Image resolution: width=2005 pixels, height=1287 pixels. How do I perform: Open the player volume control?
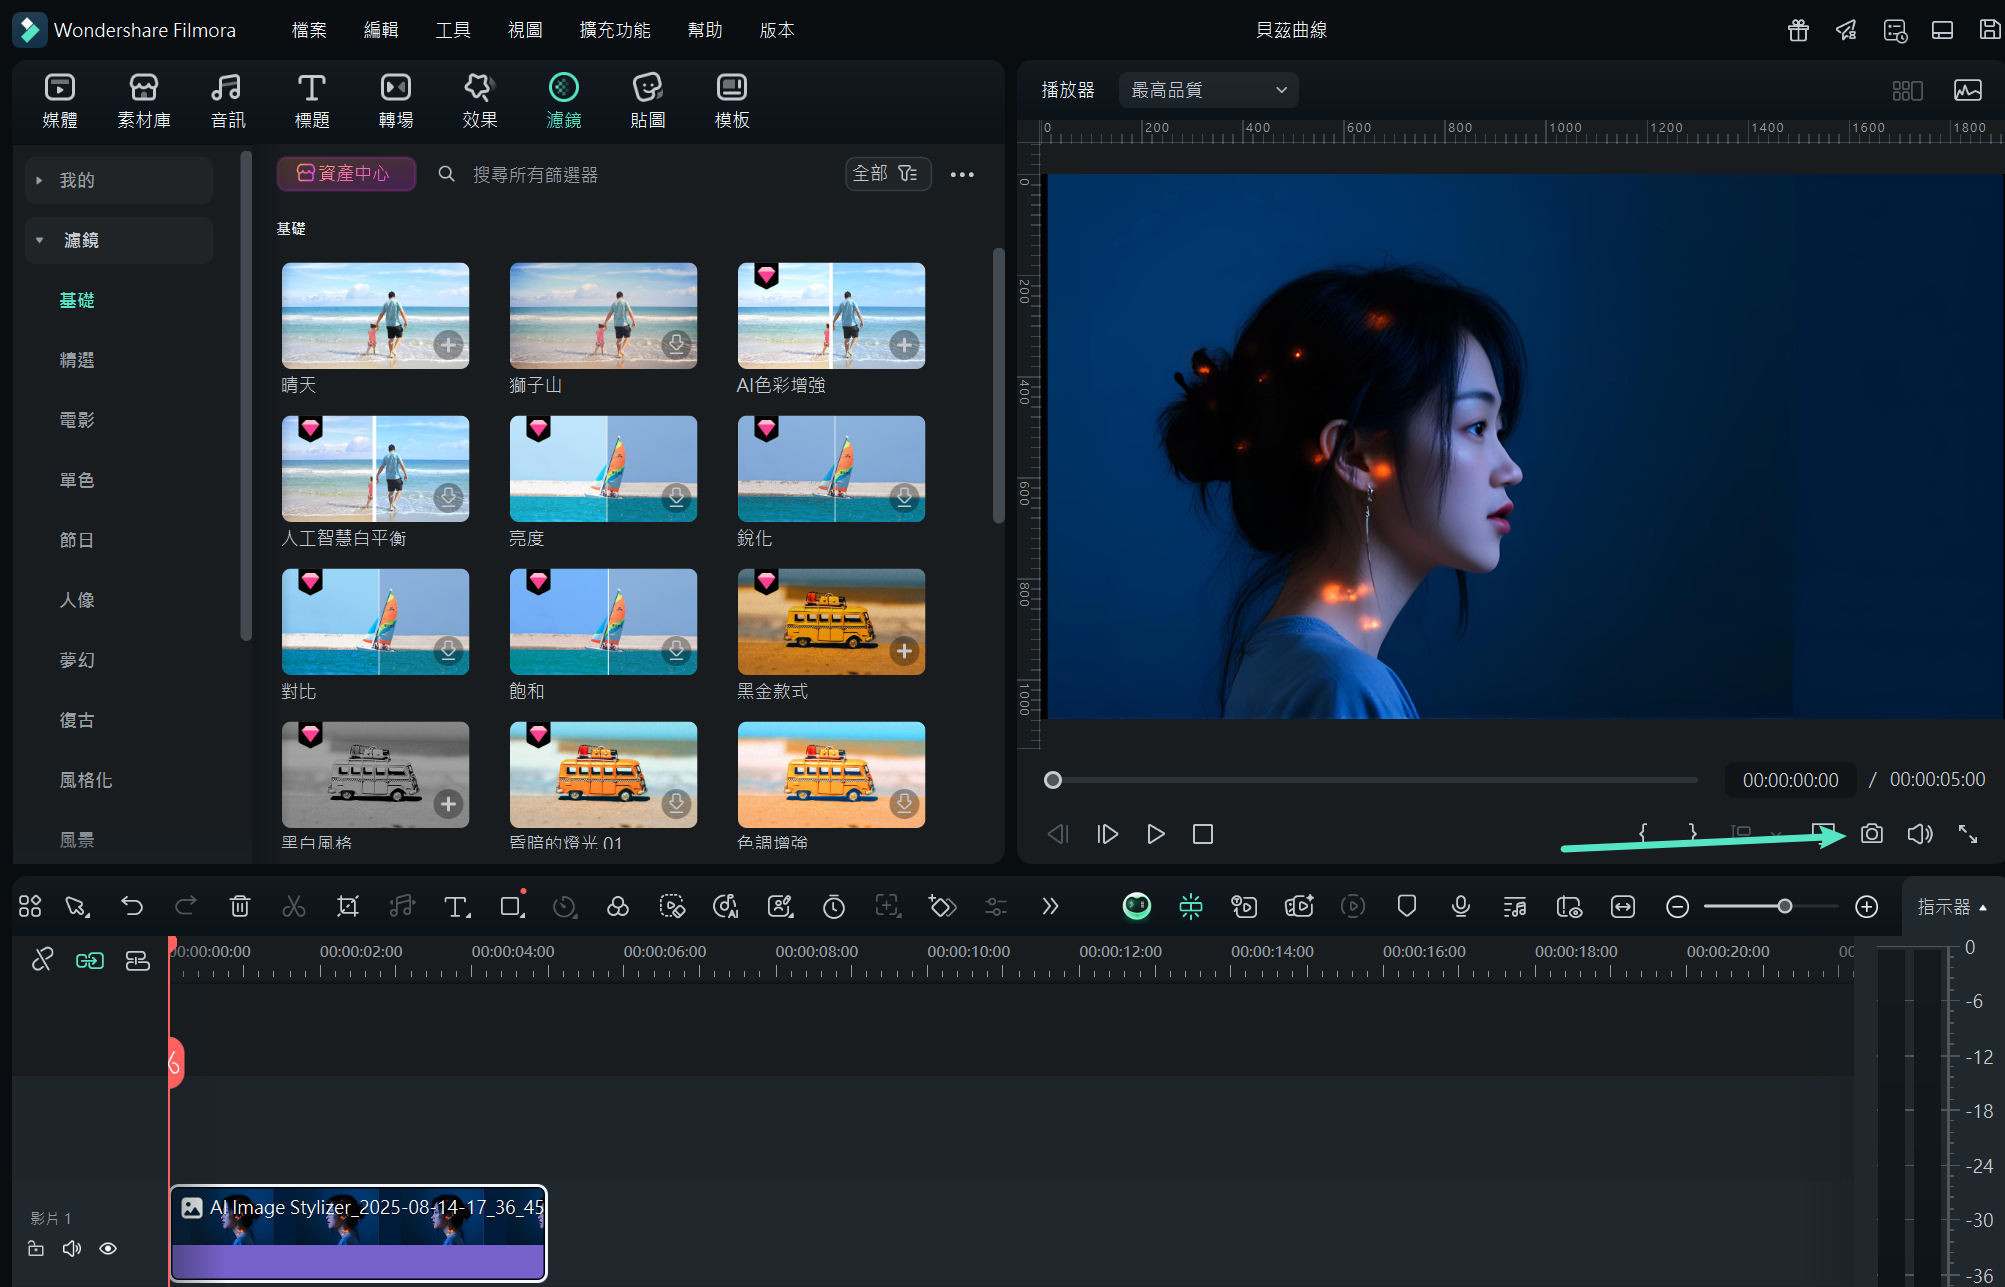1920,834
